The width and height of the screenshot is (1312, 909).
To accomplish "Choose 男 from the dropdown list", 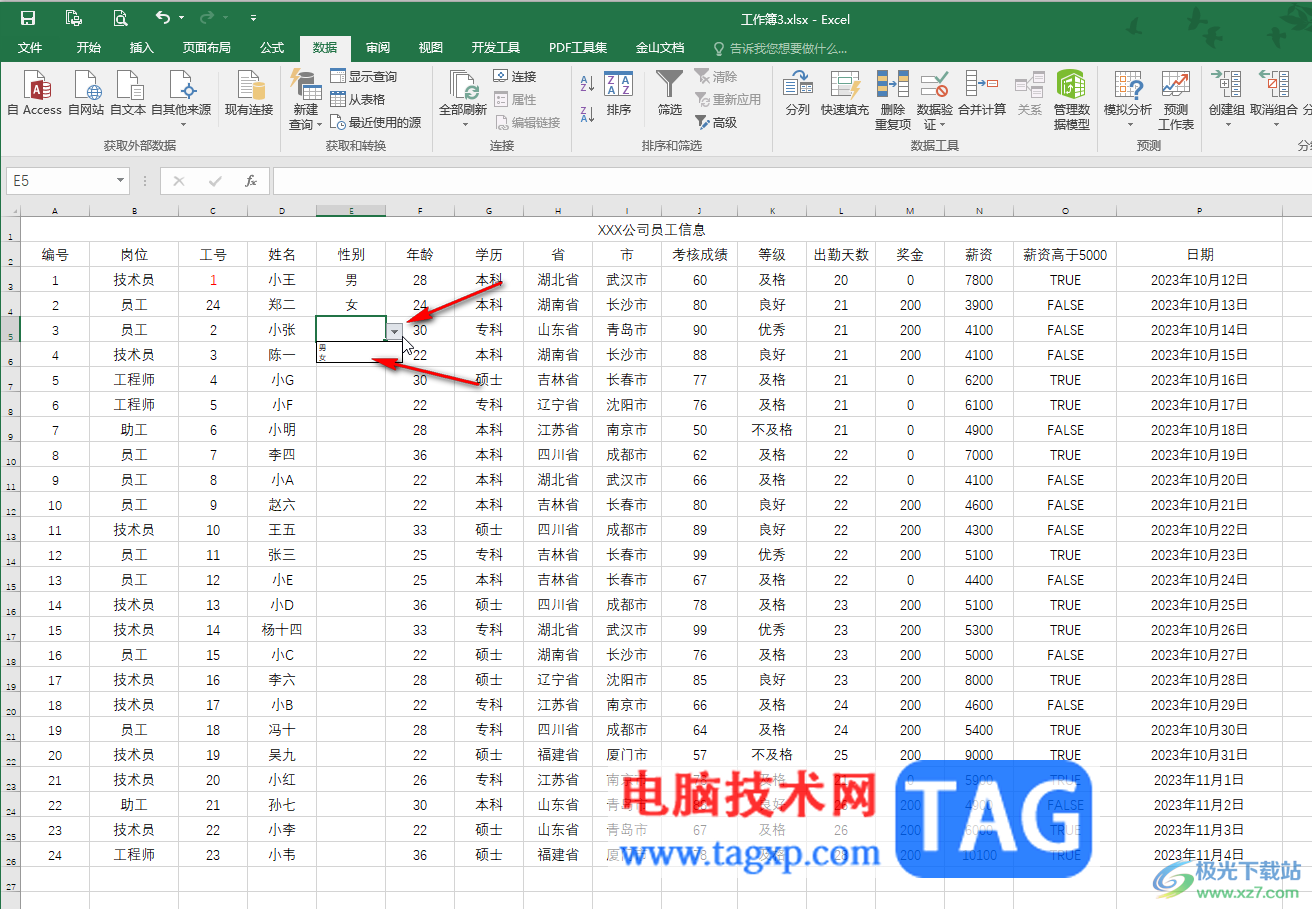I will click(x=358, y=347).
